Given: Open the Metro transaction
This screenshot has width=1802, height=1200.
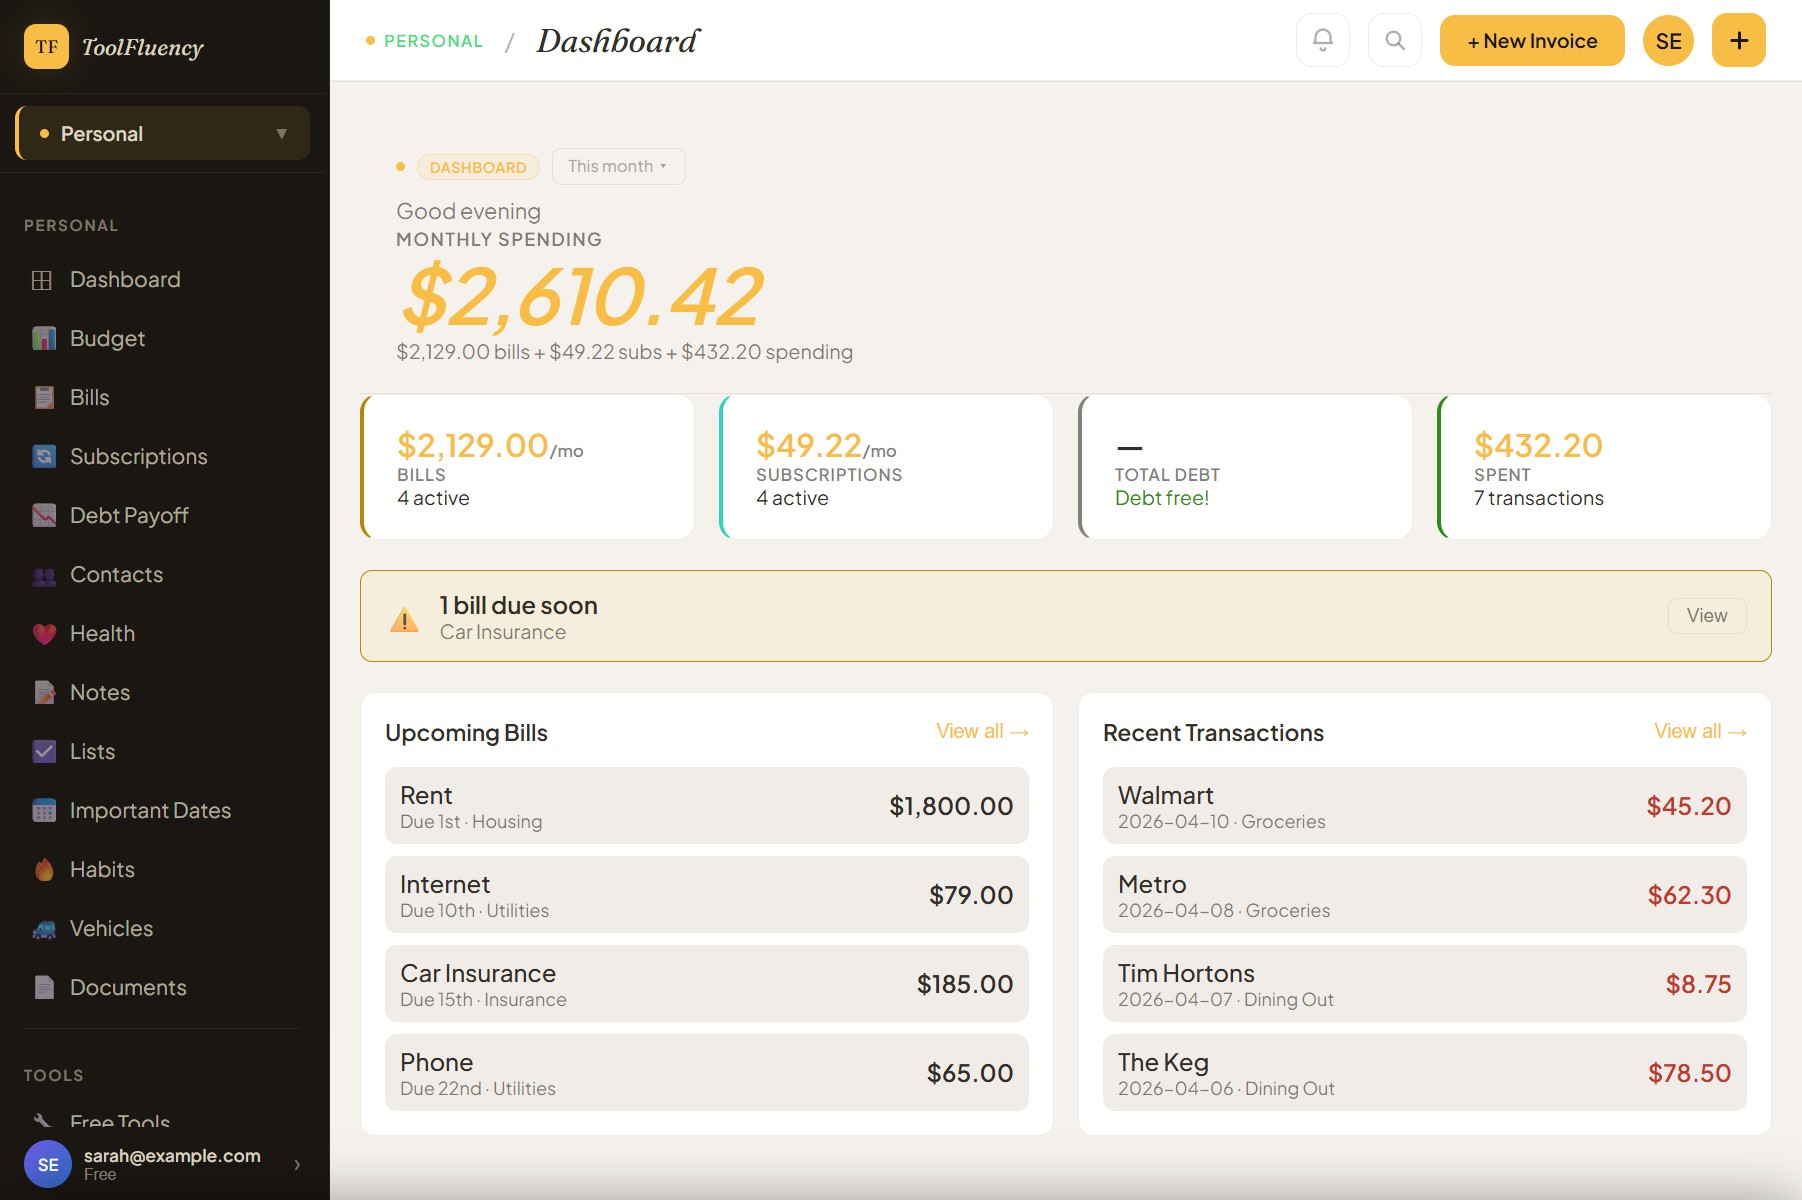Looking at the screenshot, I should click(1425, 895).
